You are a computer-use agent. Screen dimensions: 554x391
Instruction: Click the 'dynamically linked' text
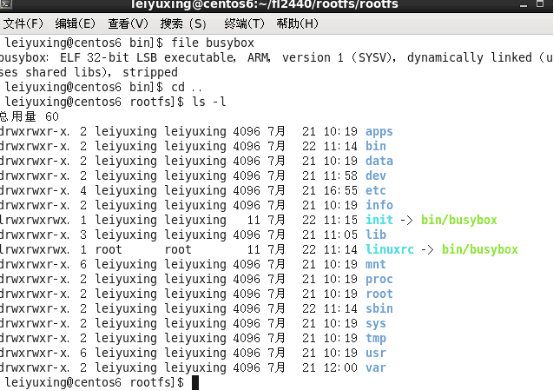pos(470,58)
